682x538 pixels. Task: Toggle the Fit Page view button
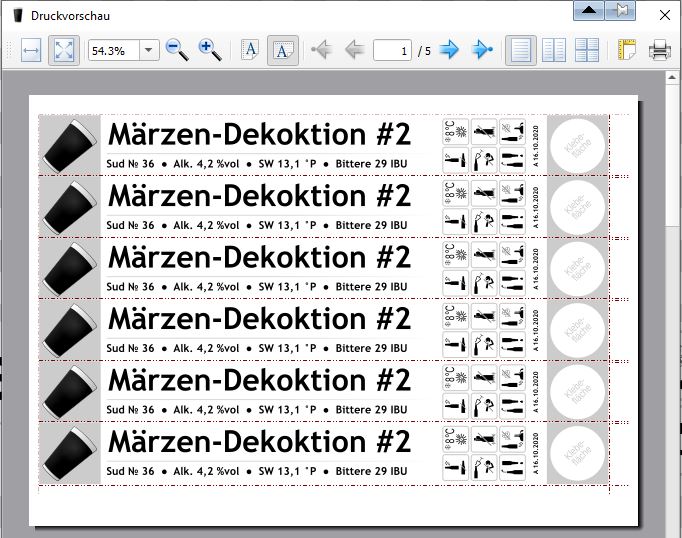click(x=64, y=50)
